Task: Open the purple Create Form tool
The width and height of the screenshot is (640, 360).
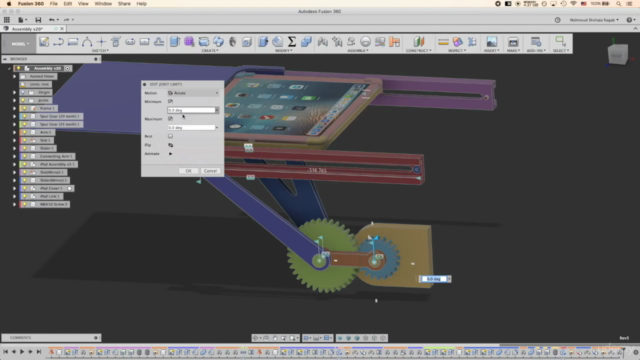Action: (x=189, y=42)
